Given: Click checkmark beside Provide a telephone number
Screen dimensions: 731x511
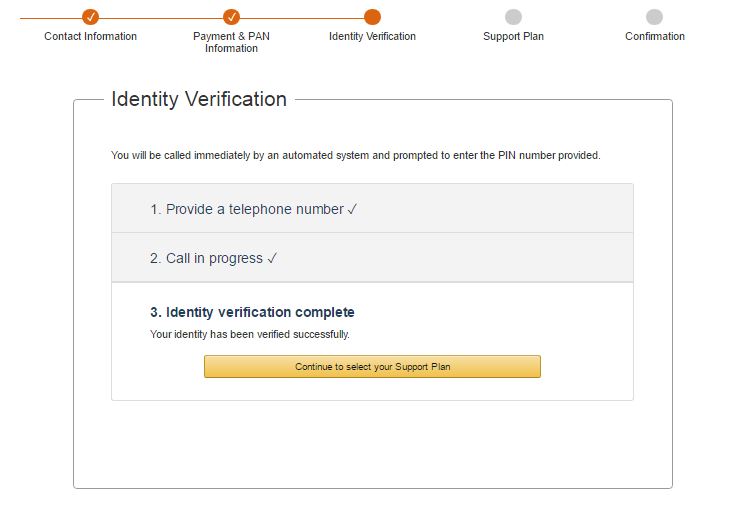Looking at the screenshot, I should click(x=352, y=209).
